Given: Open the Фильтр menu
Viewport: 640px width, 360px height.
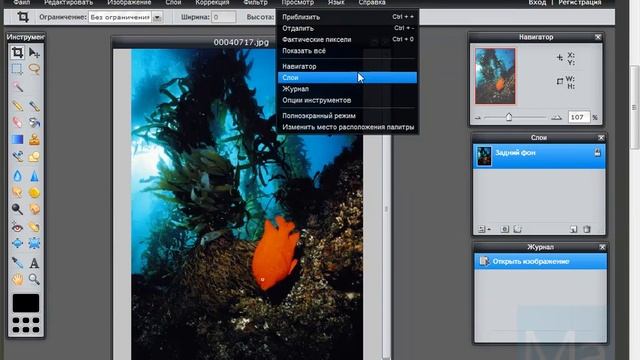Looking at the screenshot, I should click(x=256, y=3).
